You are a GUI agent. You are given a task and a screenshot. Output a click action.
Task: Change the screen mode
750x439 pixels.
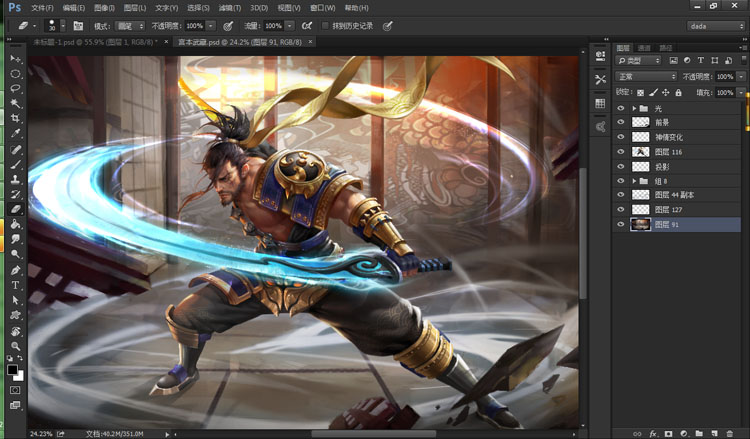pos(15,405)
